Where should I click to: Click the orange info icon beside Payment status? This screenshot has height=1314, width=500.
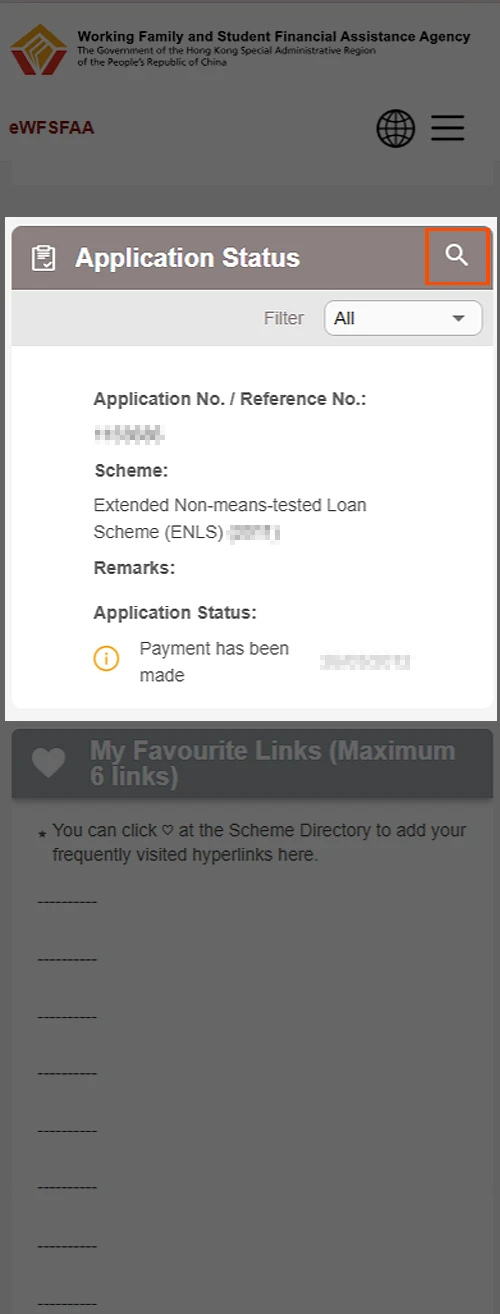point(106,659)
